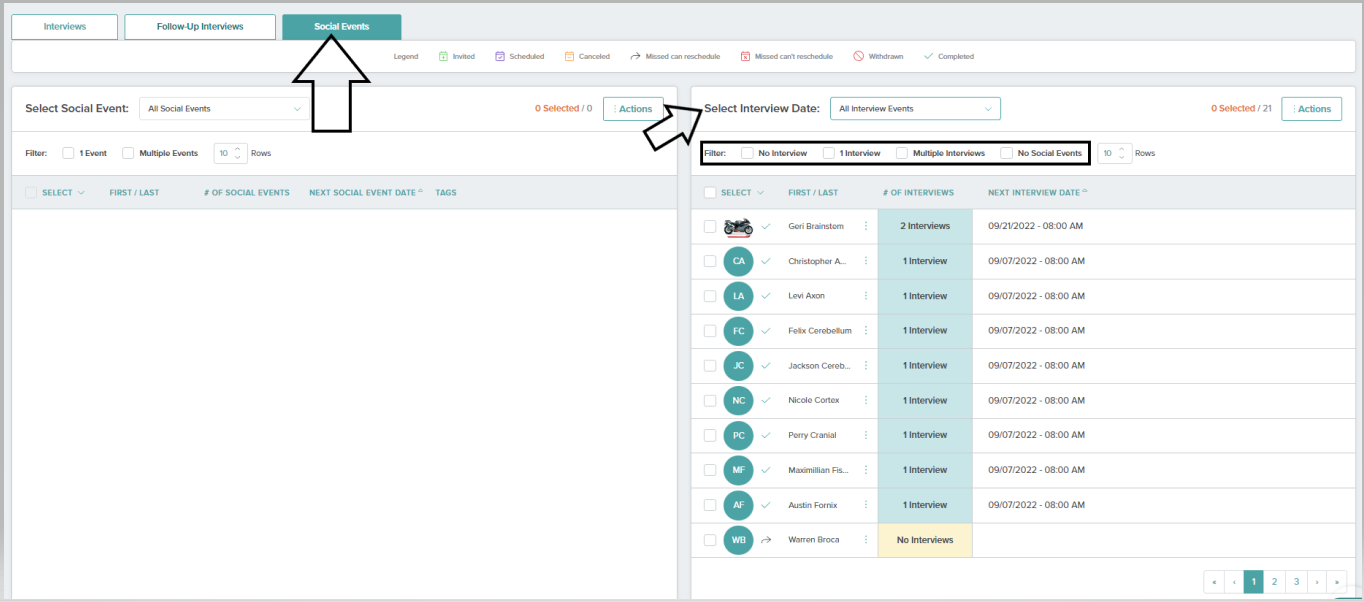Open three-dot menu for Maximillian Fis...

click(x=866, y=470)
